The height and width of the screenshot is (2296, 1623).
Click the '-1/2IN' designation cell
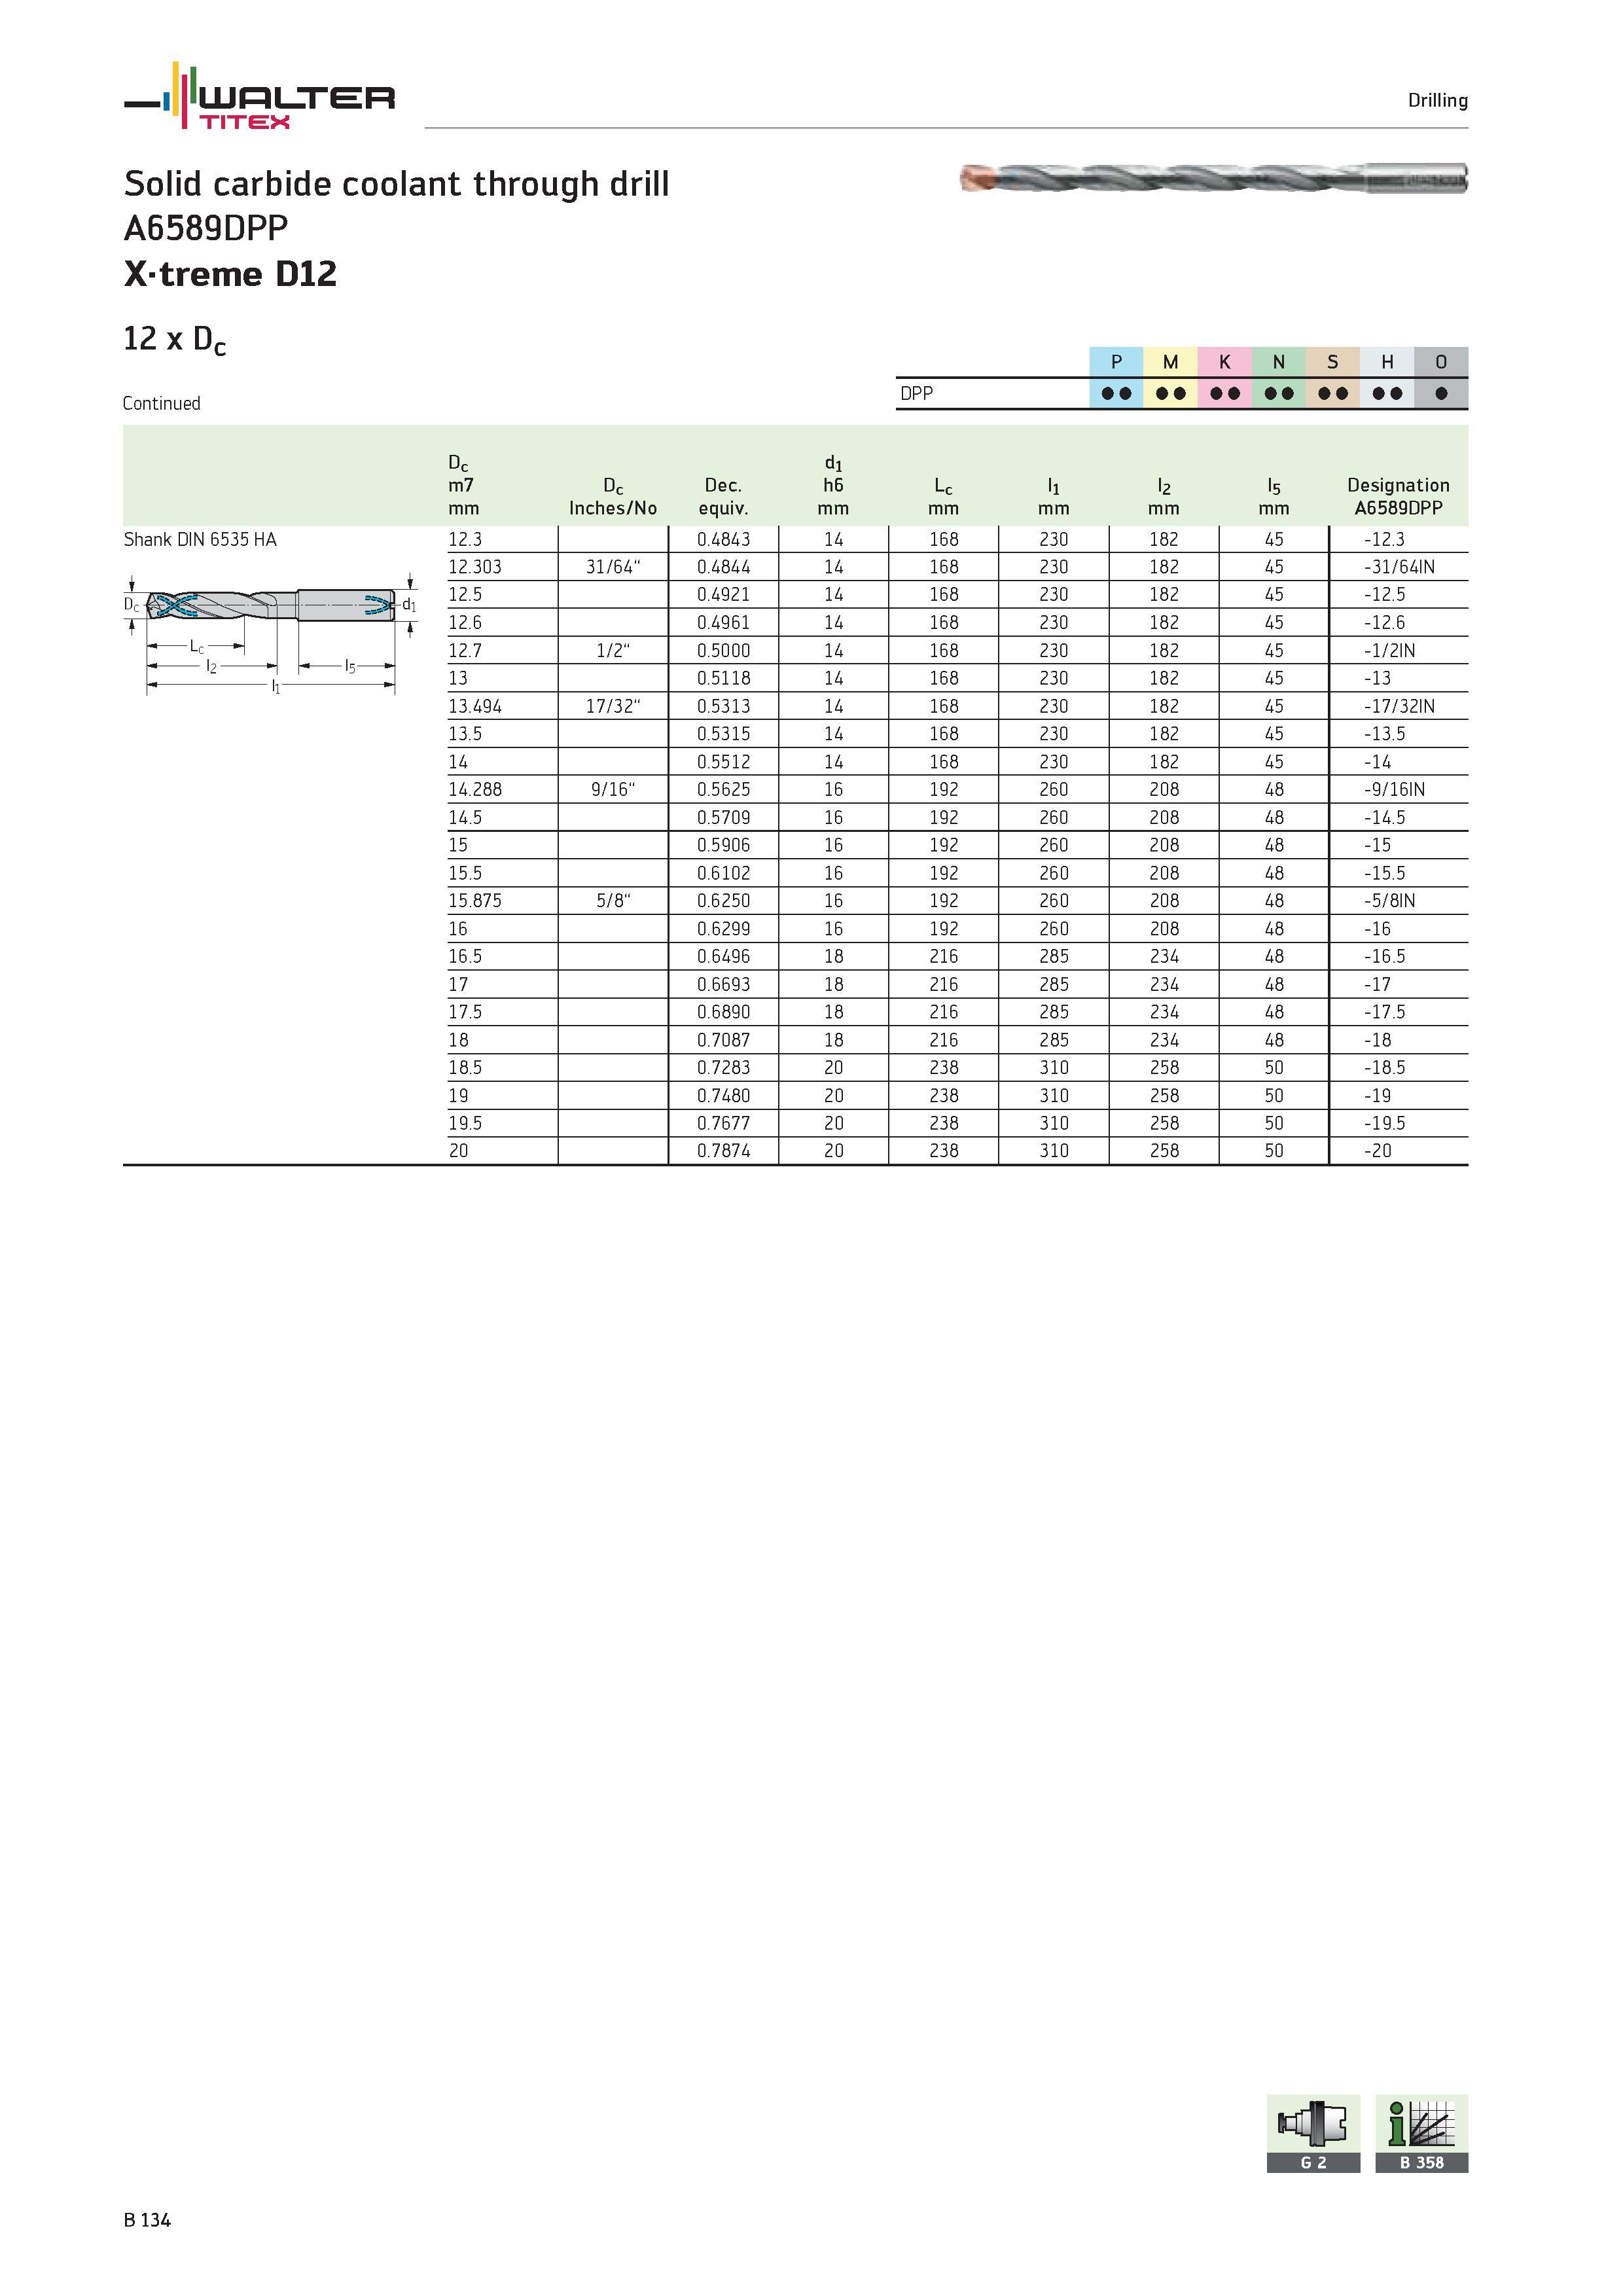point(1389,650)
